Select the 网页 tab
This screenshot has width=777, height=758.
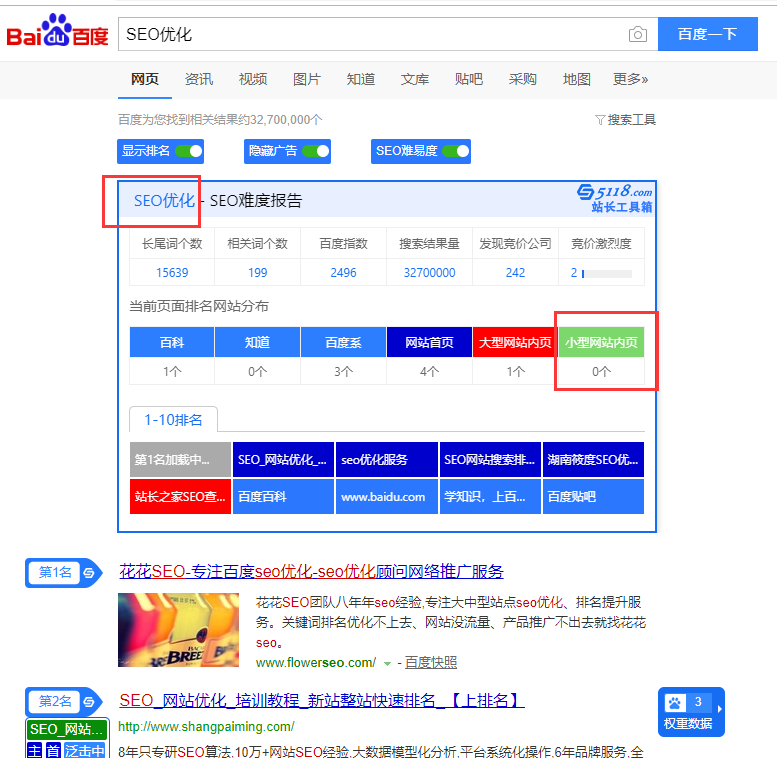145,79
